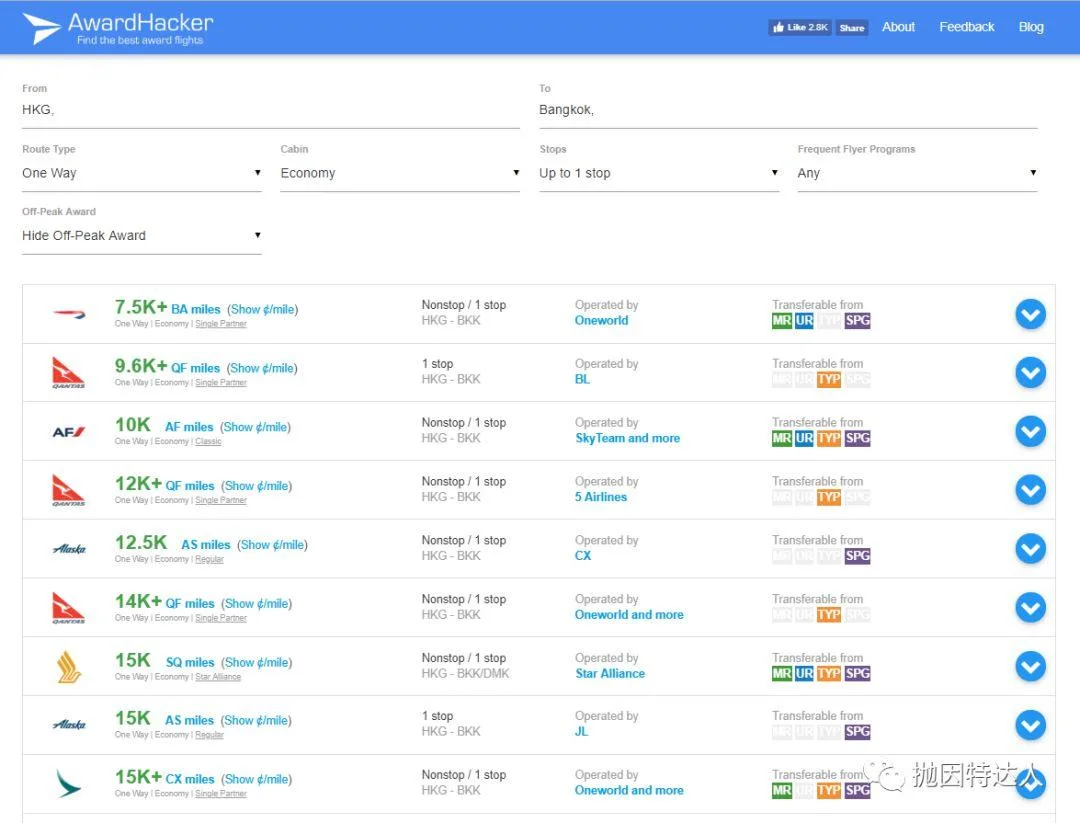The width and height of the screenshot is (1080, 823).
Task: Click SPG badge in SQ miles row
Action: point(858,674)
